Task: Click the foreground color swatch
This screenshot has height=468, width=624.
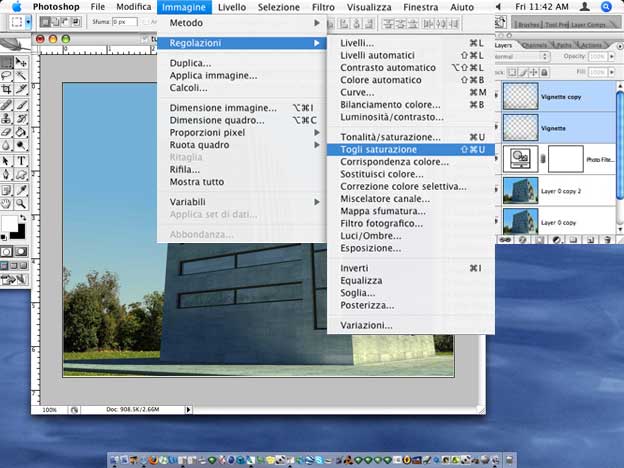Action: point(9,224)
